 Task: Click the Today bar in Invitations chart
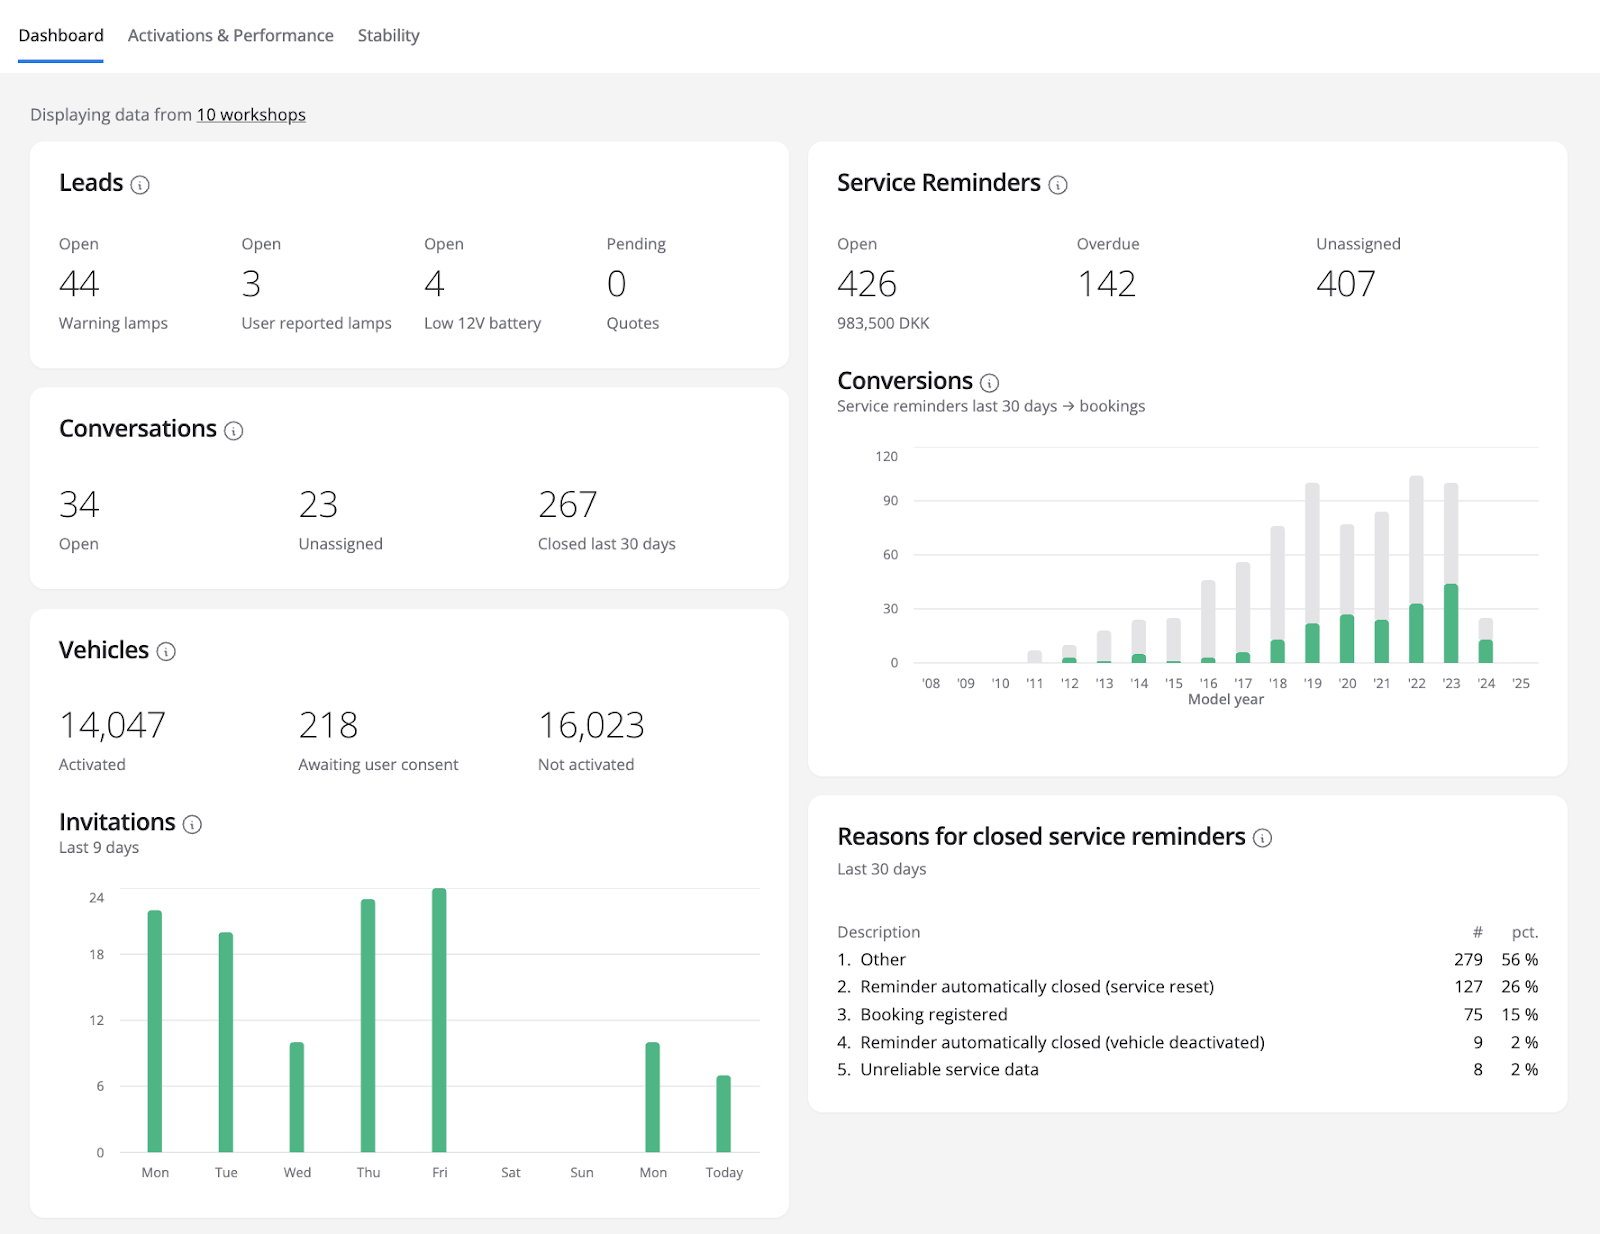pos(724,1113)
